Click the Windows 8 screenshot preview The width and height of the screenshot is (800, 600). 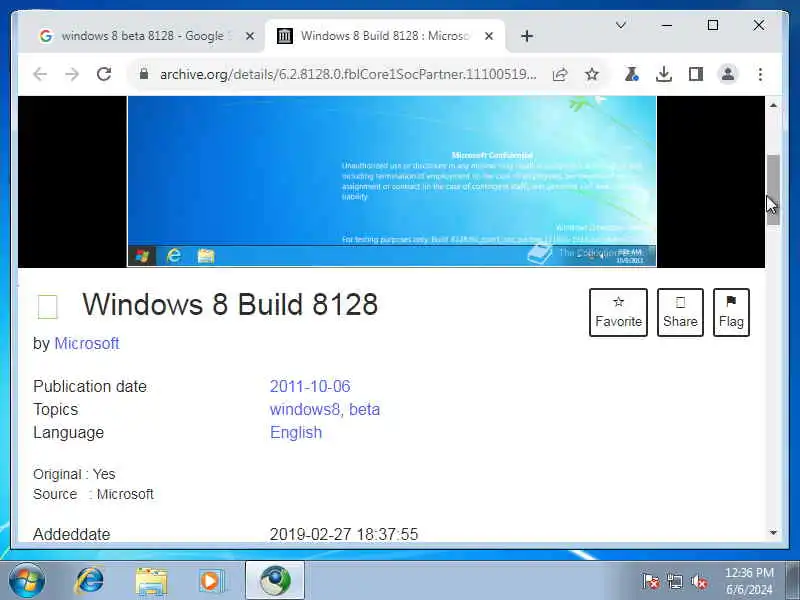[391, 181]
